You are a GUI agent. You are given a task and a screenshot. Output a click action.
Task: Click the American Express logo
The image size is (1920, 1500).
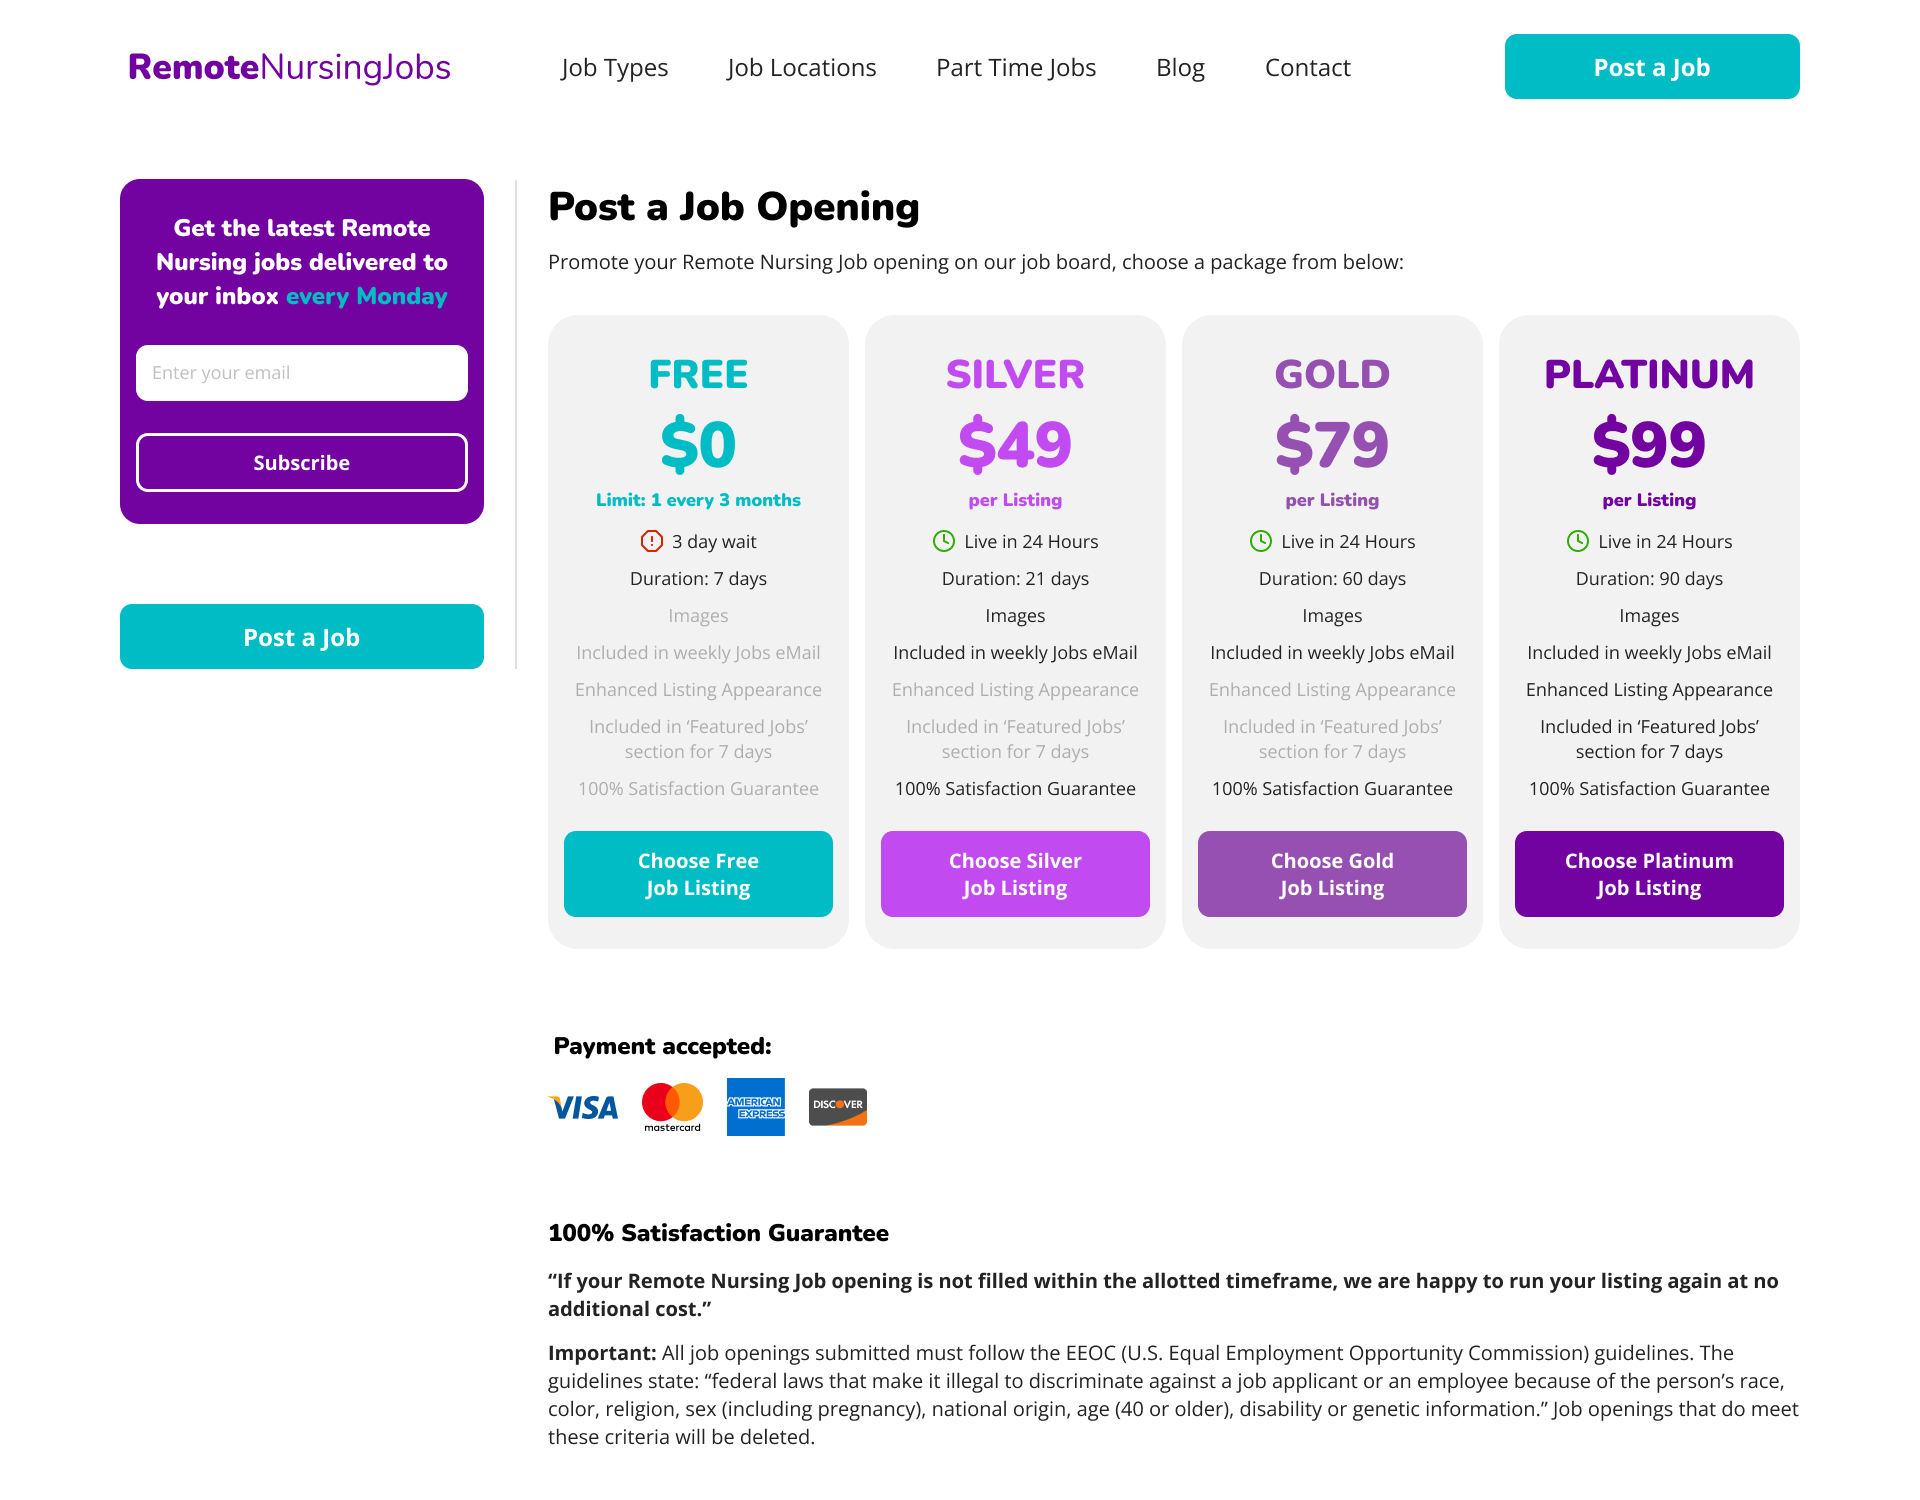tap(756, 1107)
